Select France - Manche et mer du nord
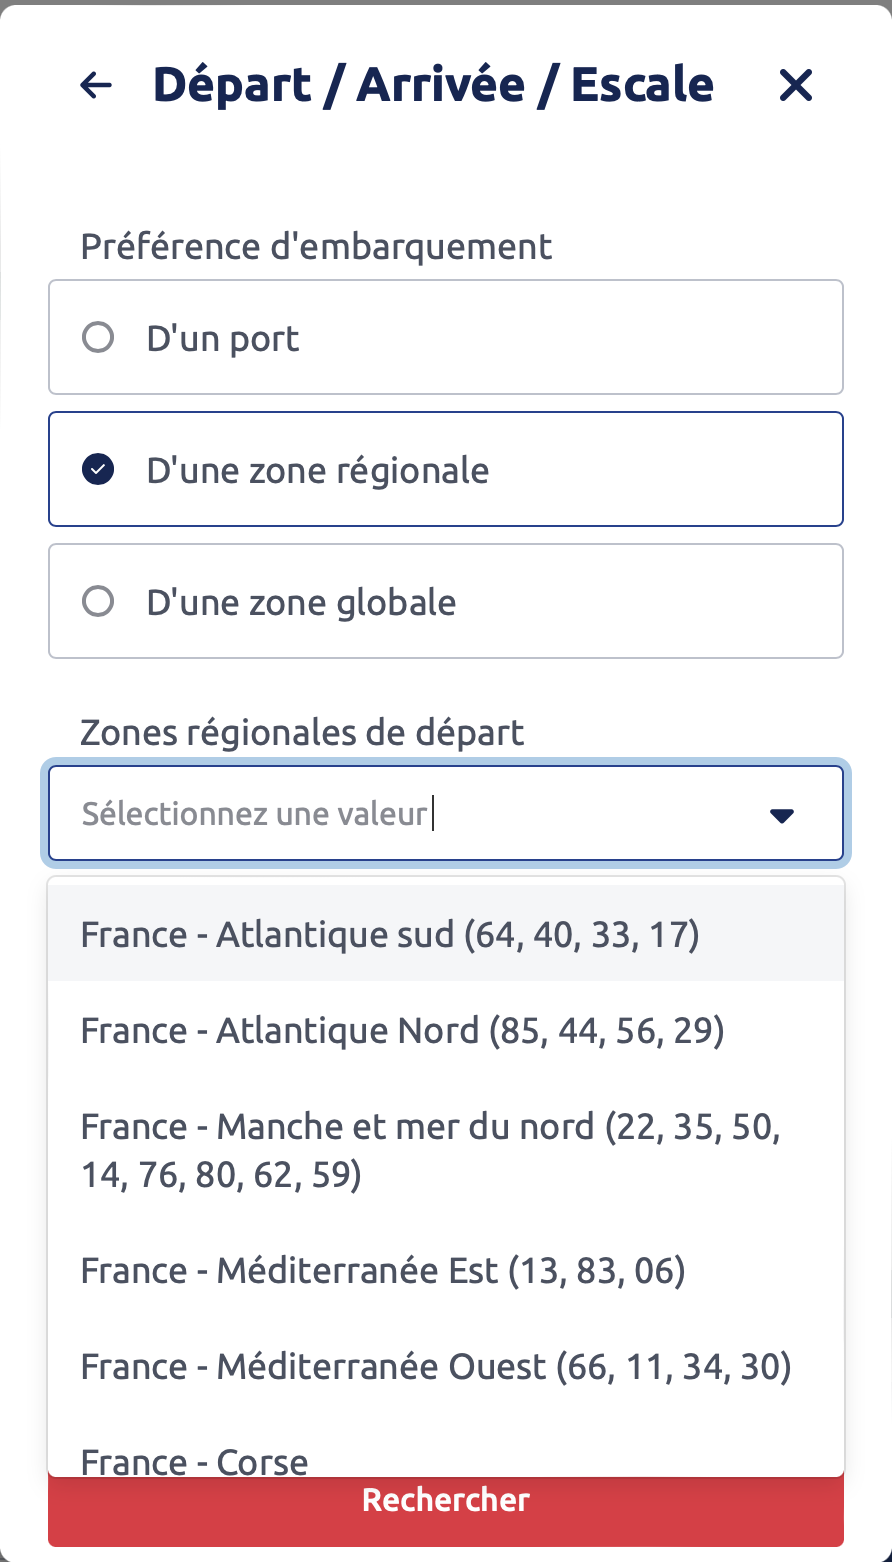Image resolution: width=892 pixels, height=1562 pixels. [446, 1150]
